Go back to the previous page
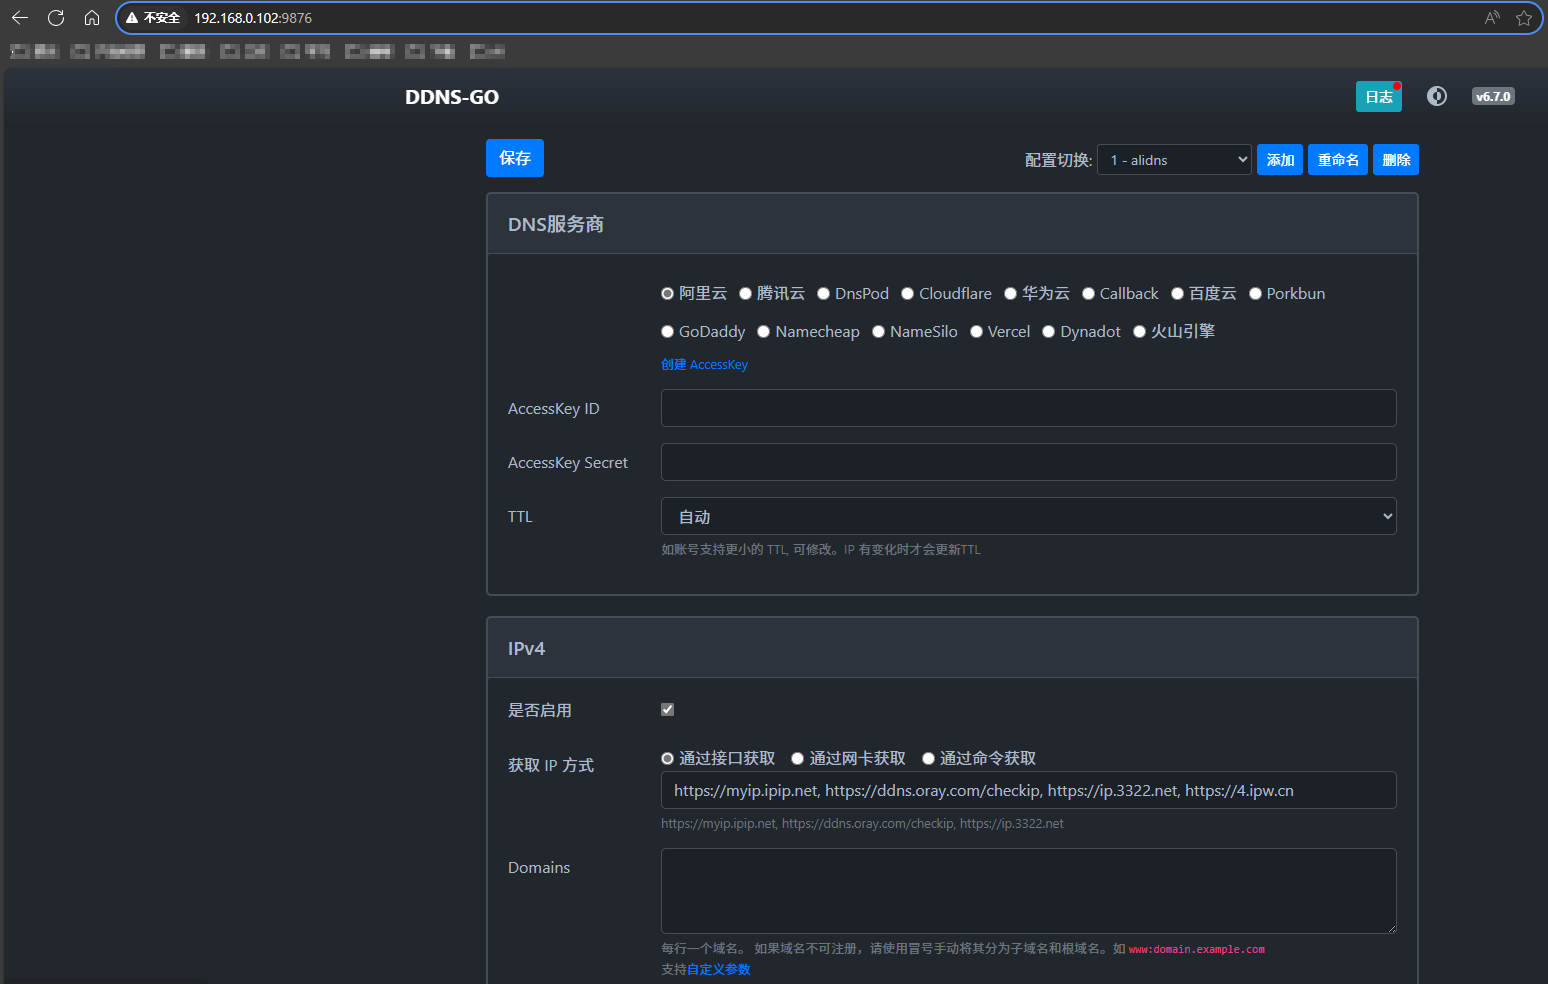The image size is (1548, 984). point(20,18)
